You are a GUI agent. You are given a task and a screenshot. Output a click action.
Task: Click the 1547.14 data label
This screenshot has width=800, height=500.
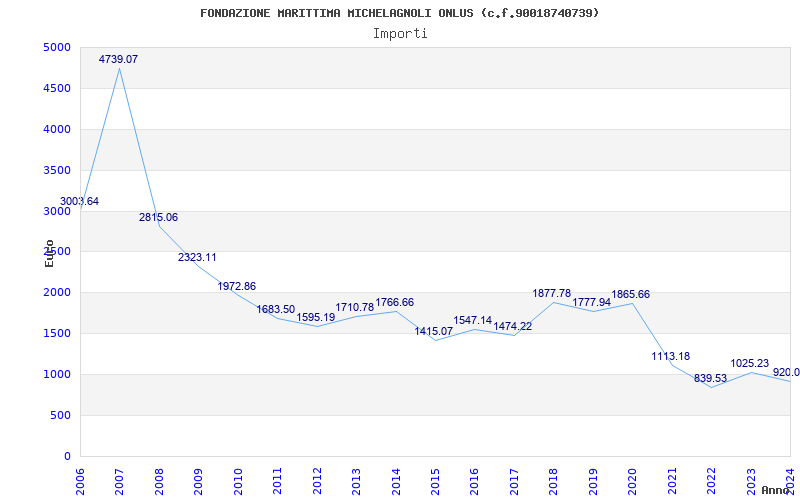click(473, 320)
